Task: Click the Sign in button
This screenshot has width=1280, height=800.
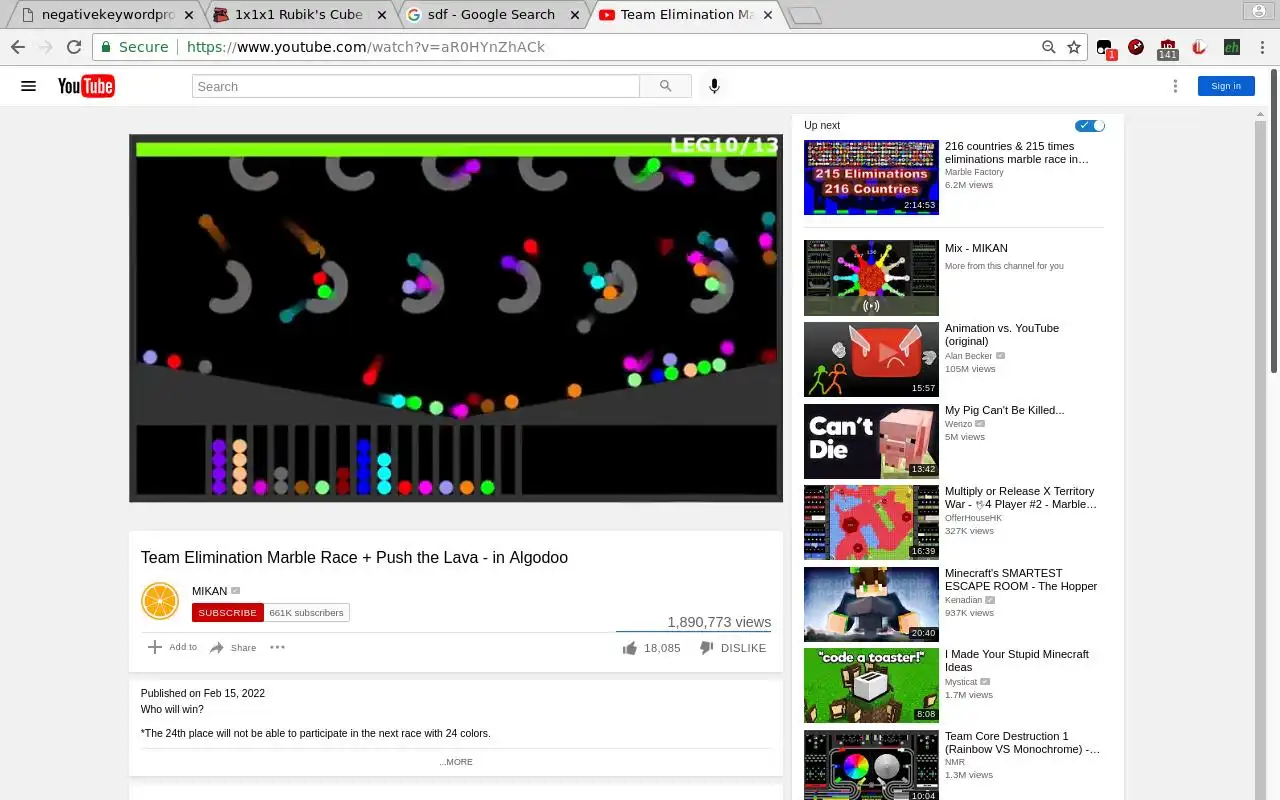Action: coord(1226,86)
